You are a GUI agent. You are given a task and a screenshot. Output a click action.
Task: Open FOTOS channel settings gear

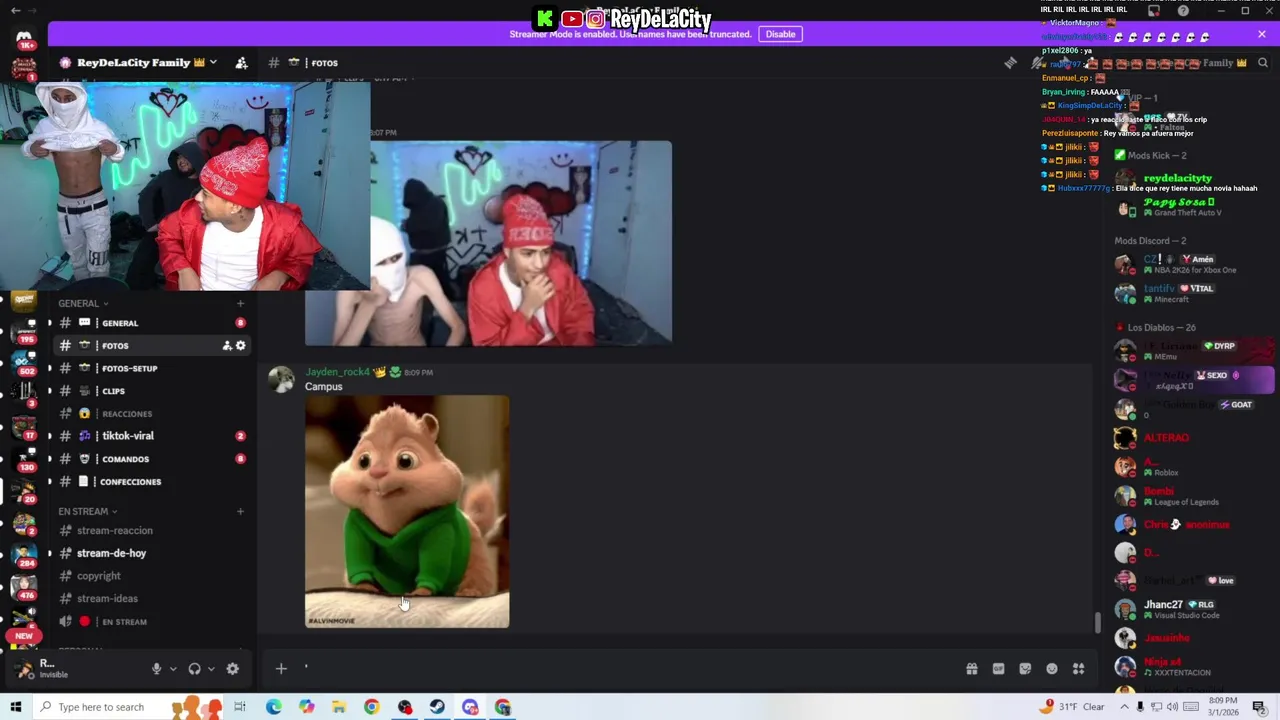click(x=240, y=346)
